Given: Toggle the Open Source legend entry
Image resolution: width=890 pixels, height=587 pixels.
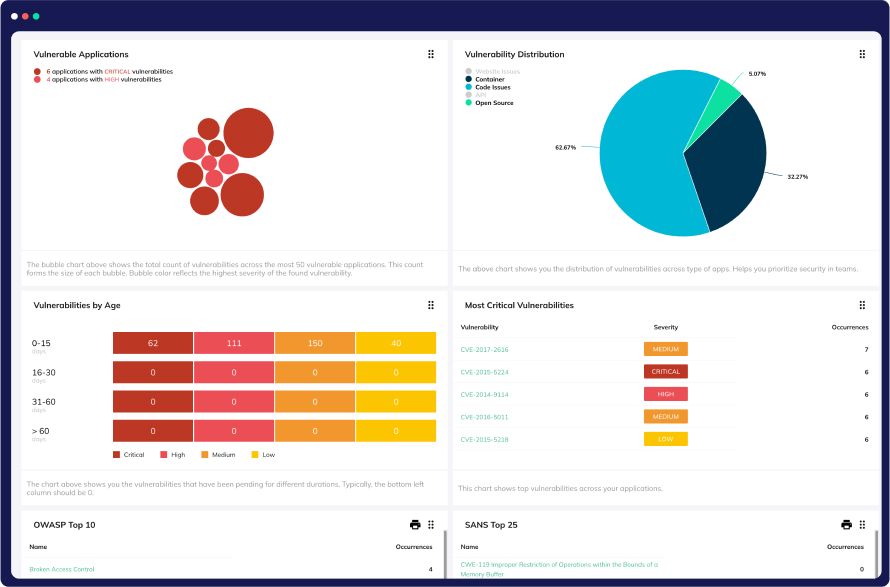Looking at the screenshot, I should pos(493,103).
